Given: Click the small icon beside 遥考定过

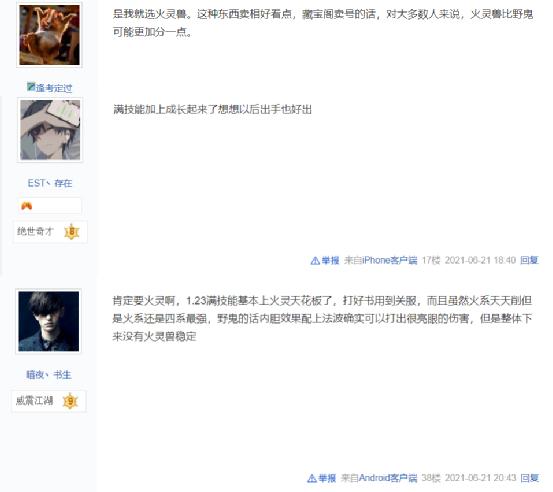Looking at the screenshot, I should click(31, 86).
